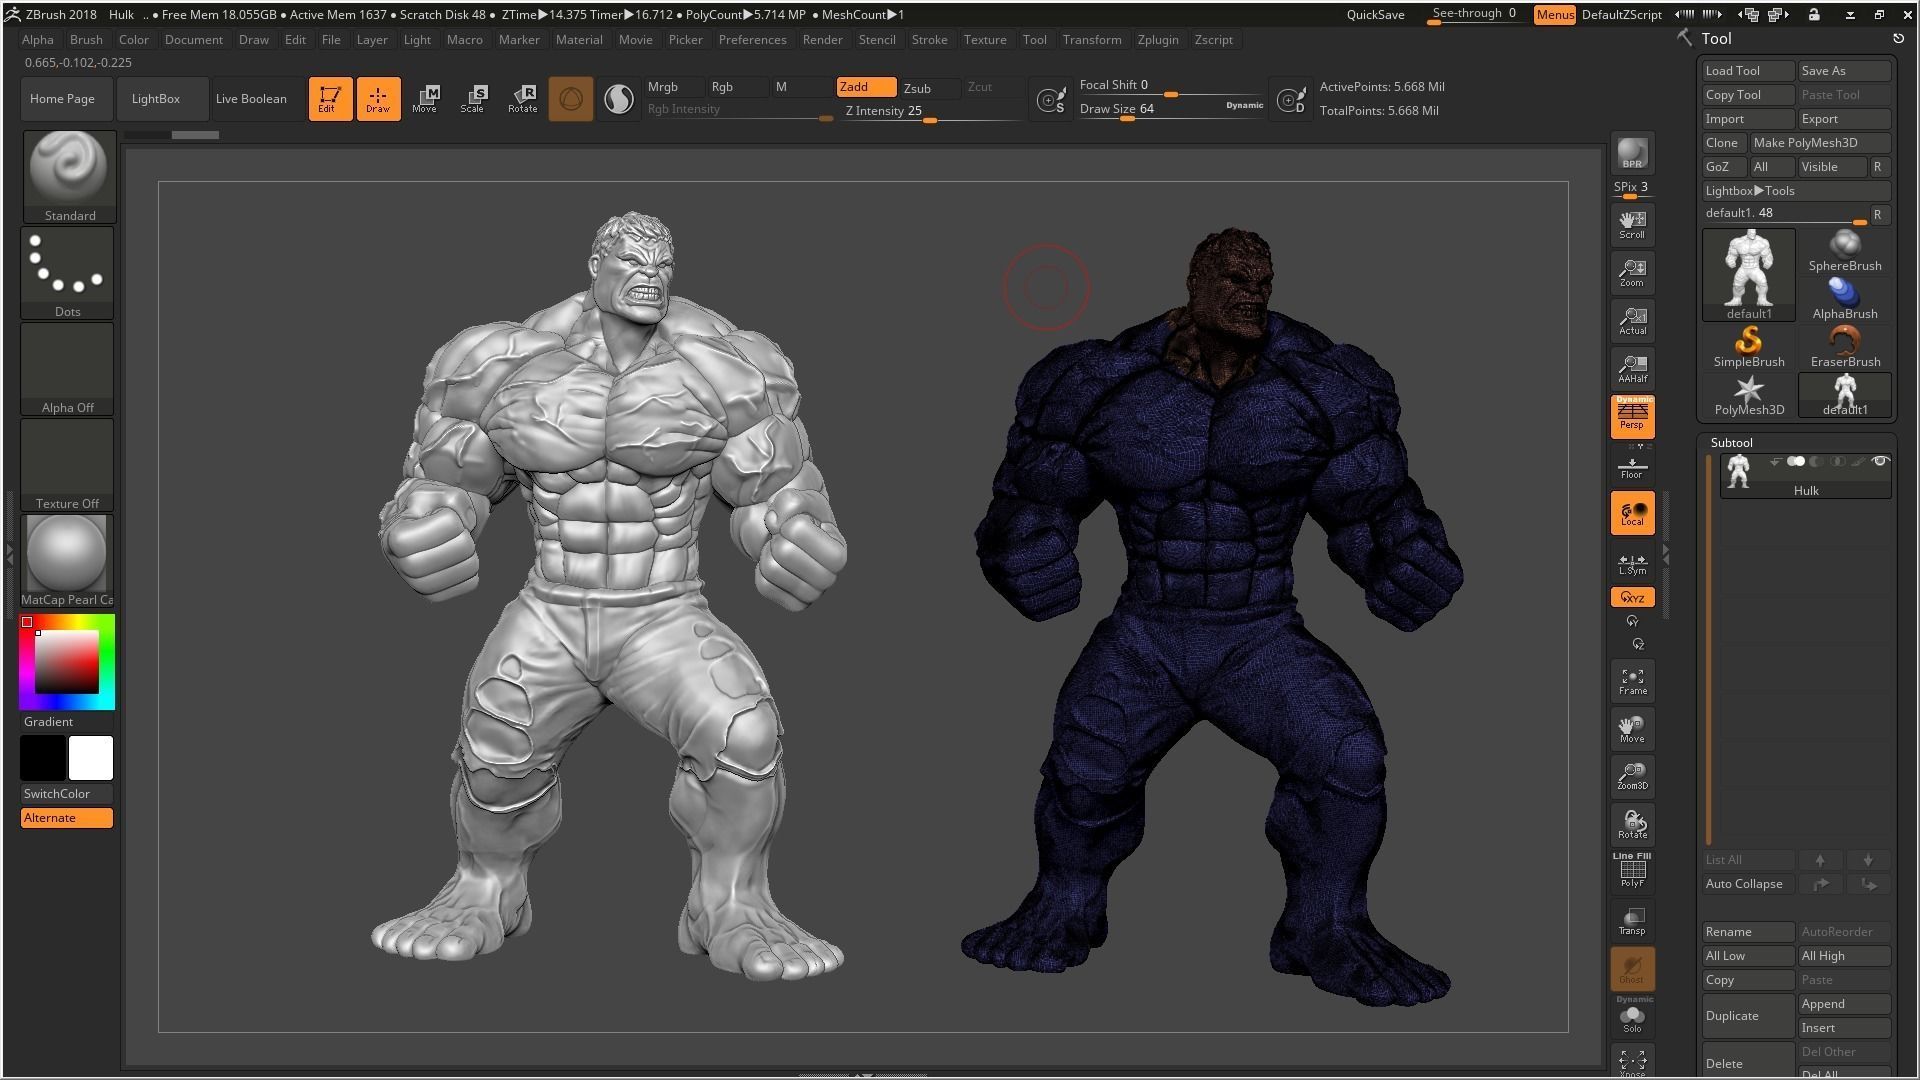Pick a color in the color picker
The image size is (1920, 1080).
67,662
